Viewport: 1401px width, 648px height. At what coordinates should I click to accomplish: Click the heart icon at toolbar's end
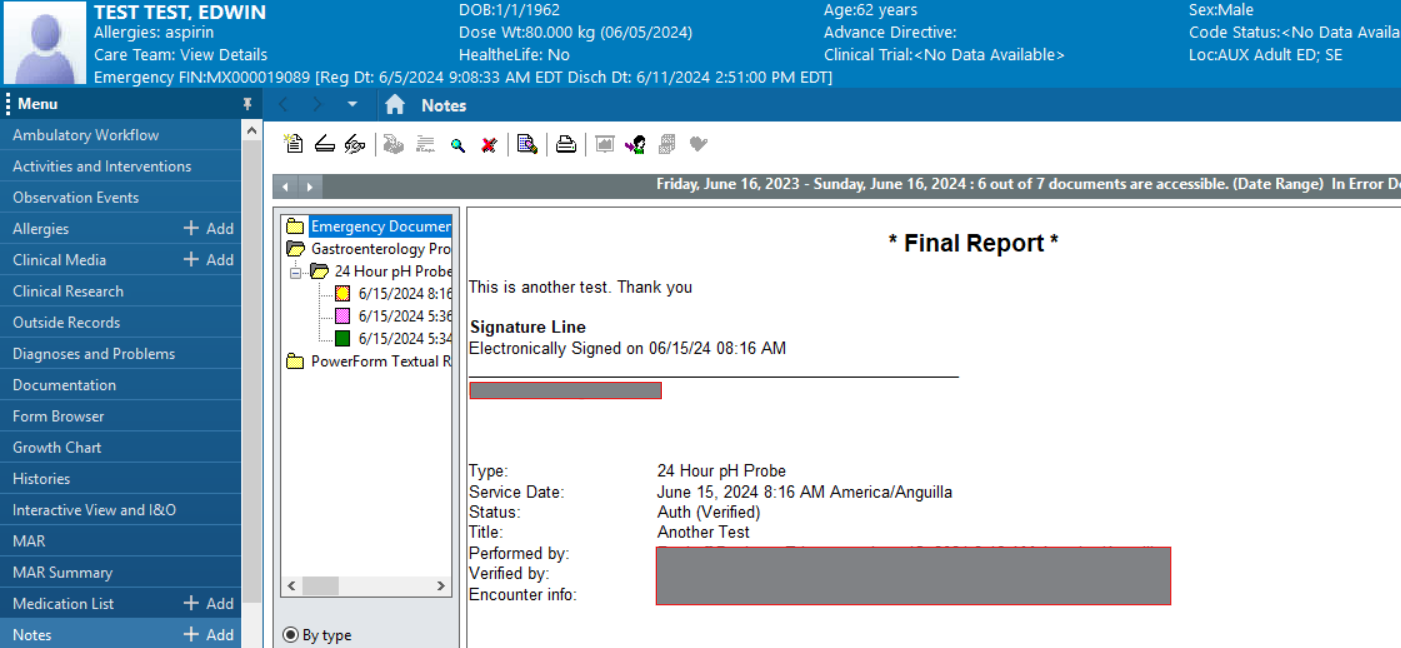[697, 143]
